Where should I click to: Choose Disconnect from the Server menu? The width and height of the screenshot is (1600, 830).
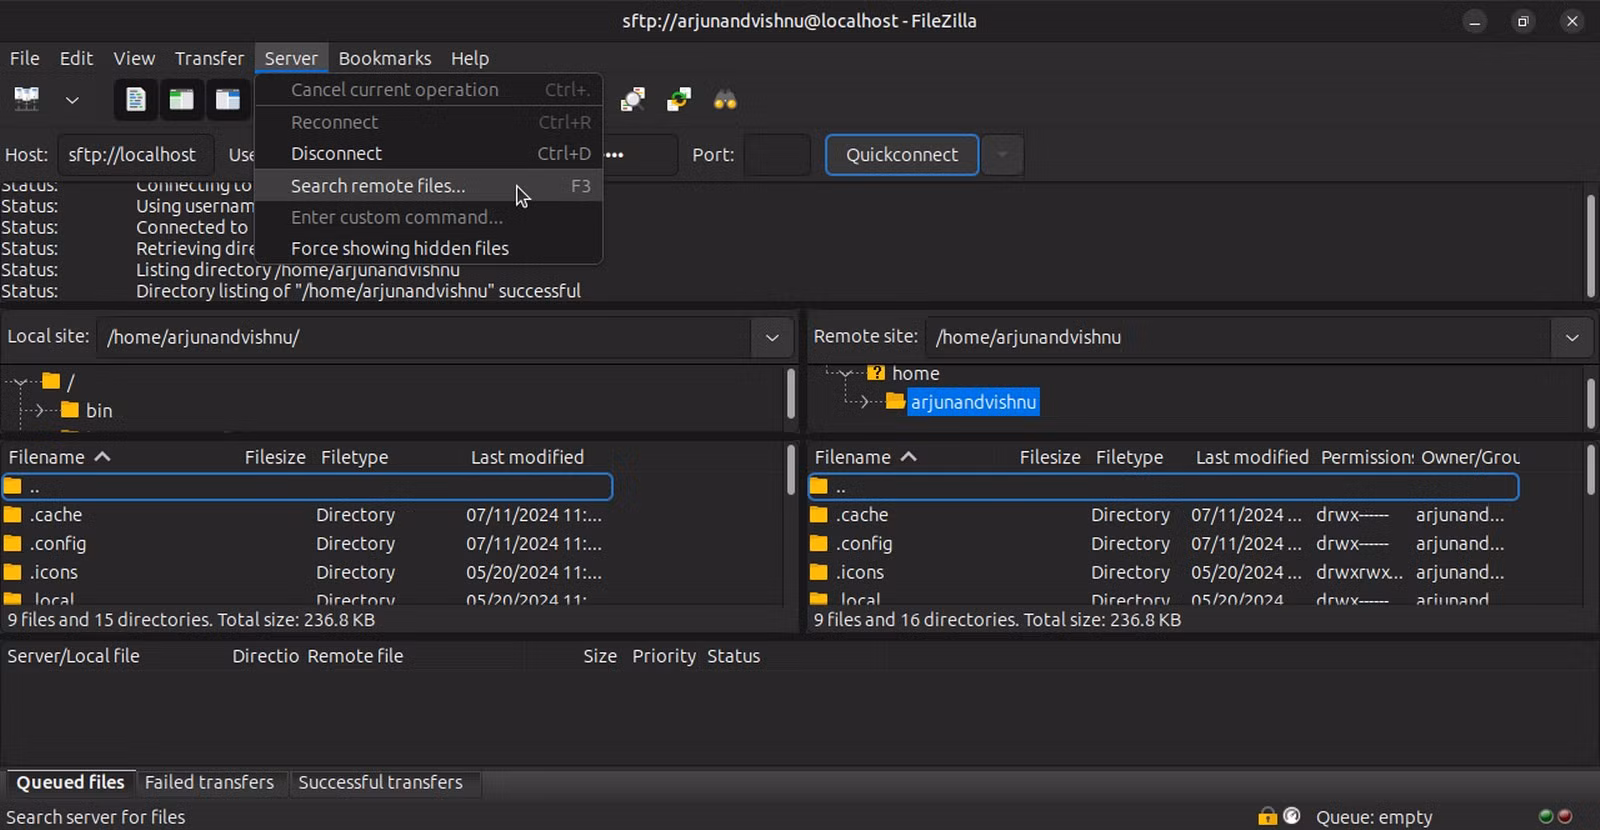pos(429,153)
